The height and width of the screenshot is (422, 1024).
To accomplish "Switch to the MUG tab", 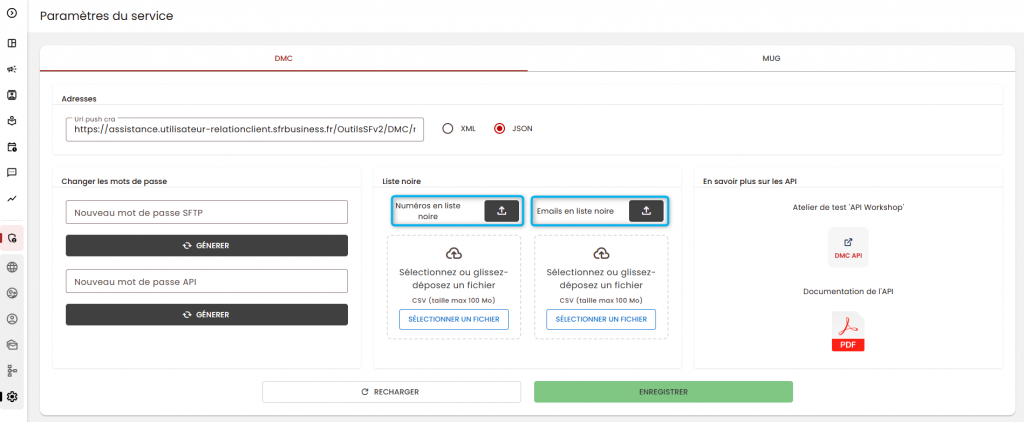I will tap(771, 58).
